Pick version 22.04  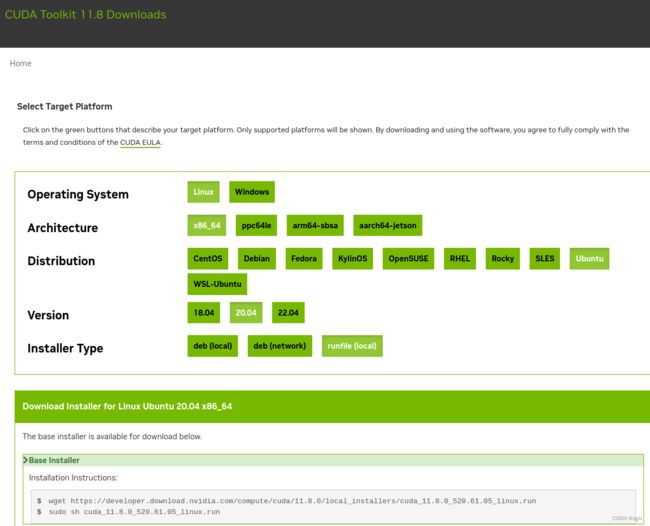pos(288,313)
